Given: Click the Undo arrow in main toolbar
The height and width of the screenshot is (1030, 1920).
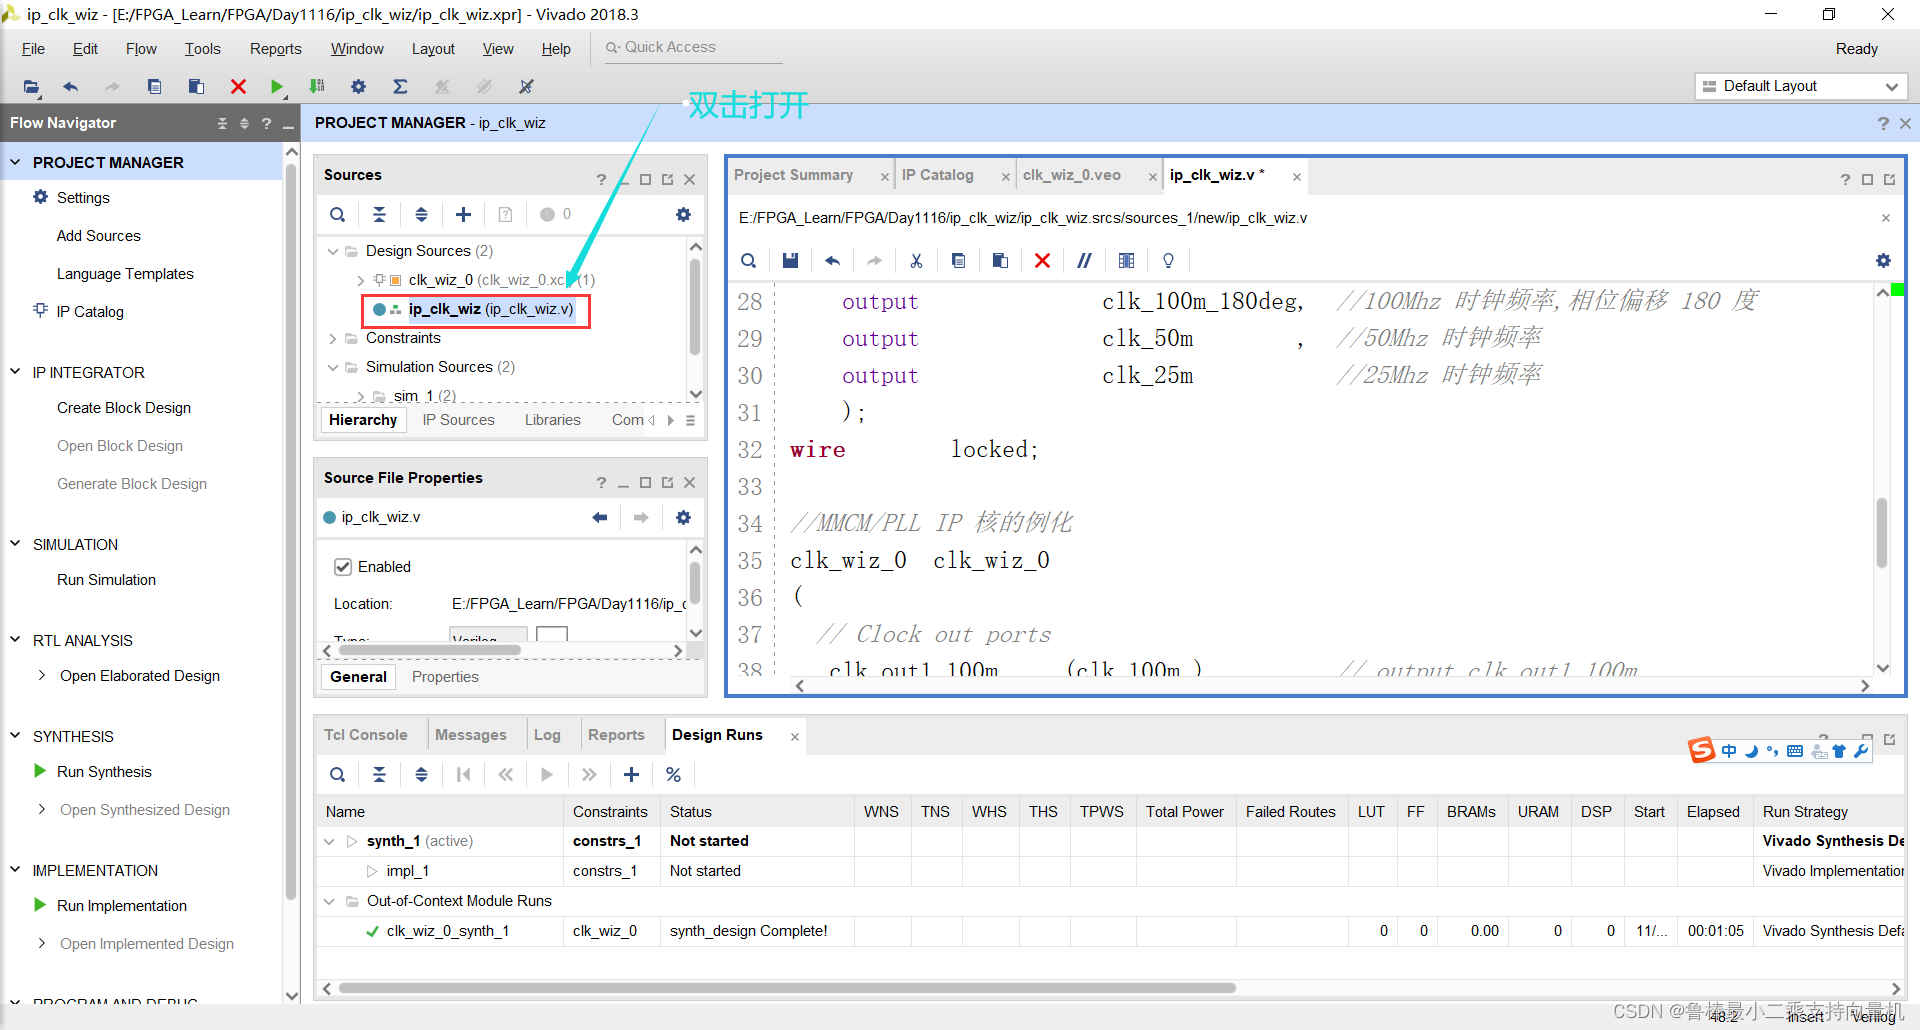Looking at the screenshot, I should 70,87.
